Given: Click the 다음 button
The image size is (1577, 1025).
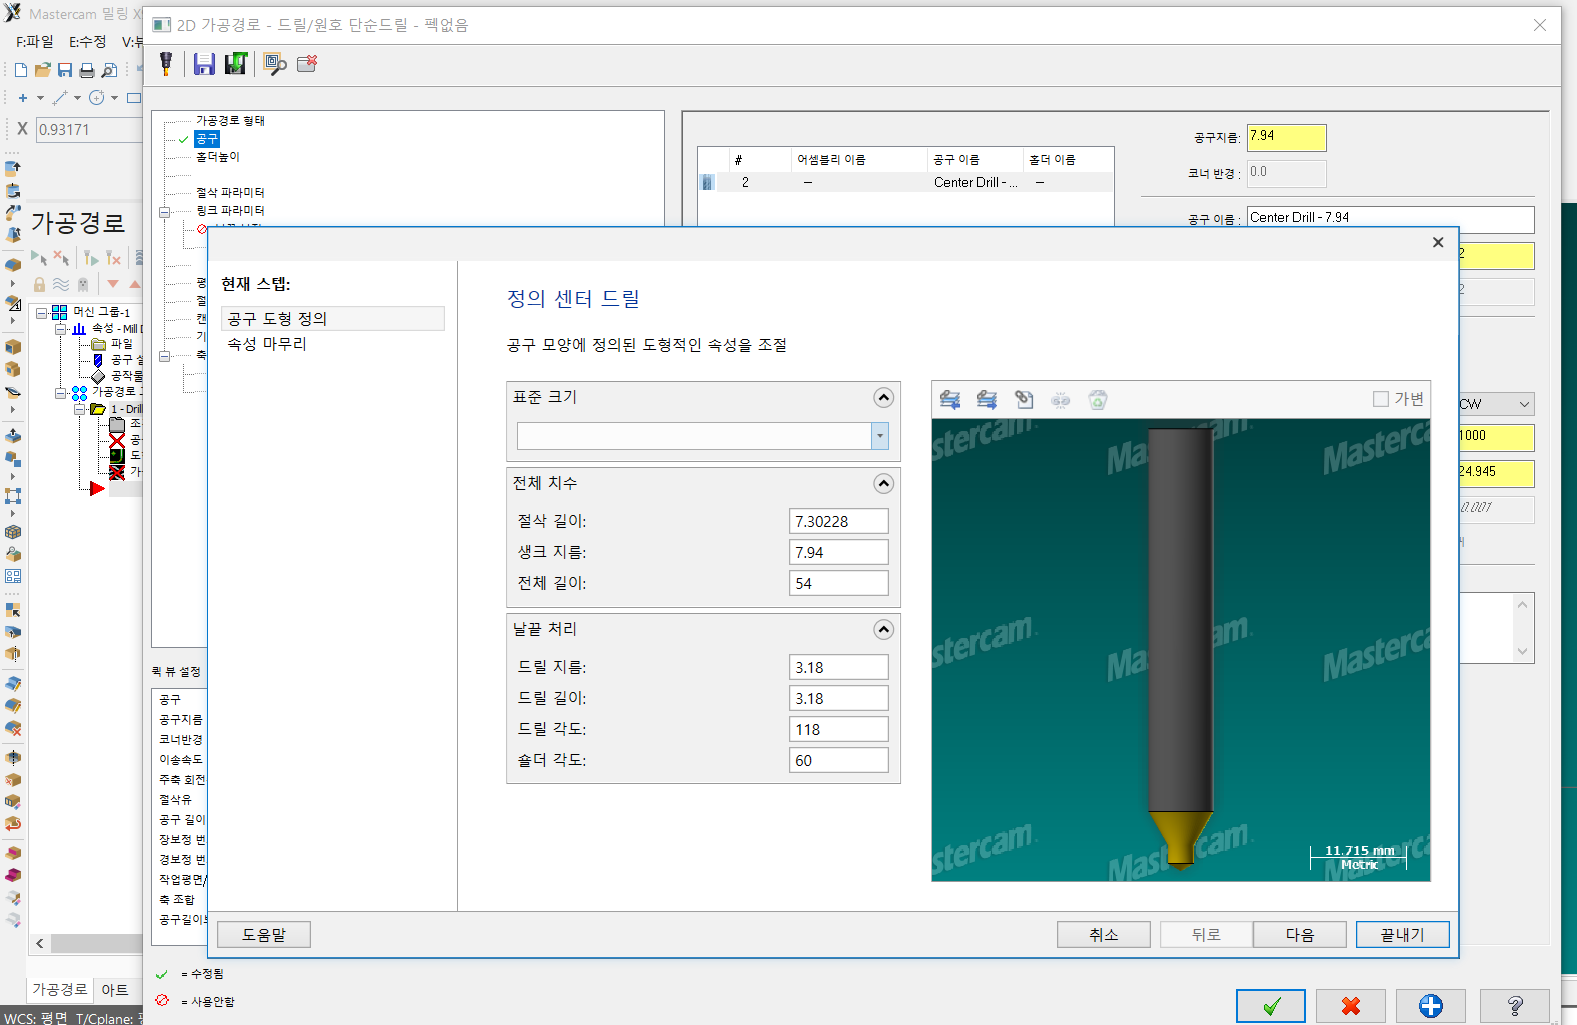Looking at the screenshot, I should pyautogui.click(x=1300, y=934).
